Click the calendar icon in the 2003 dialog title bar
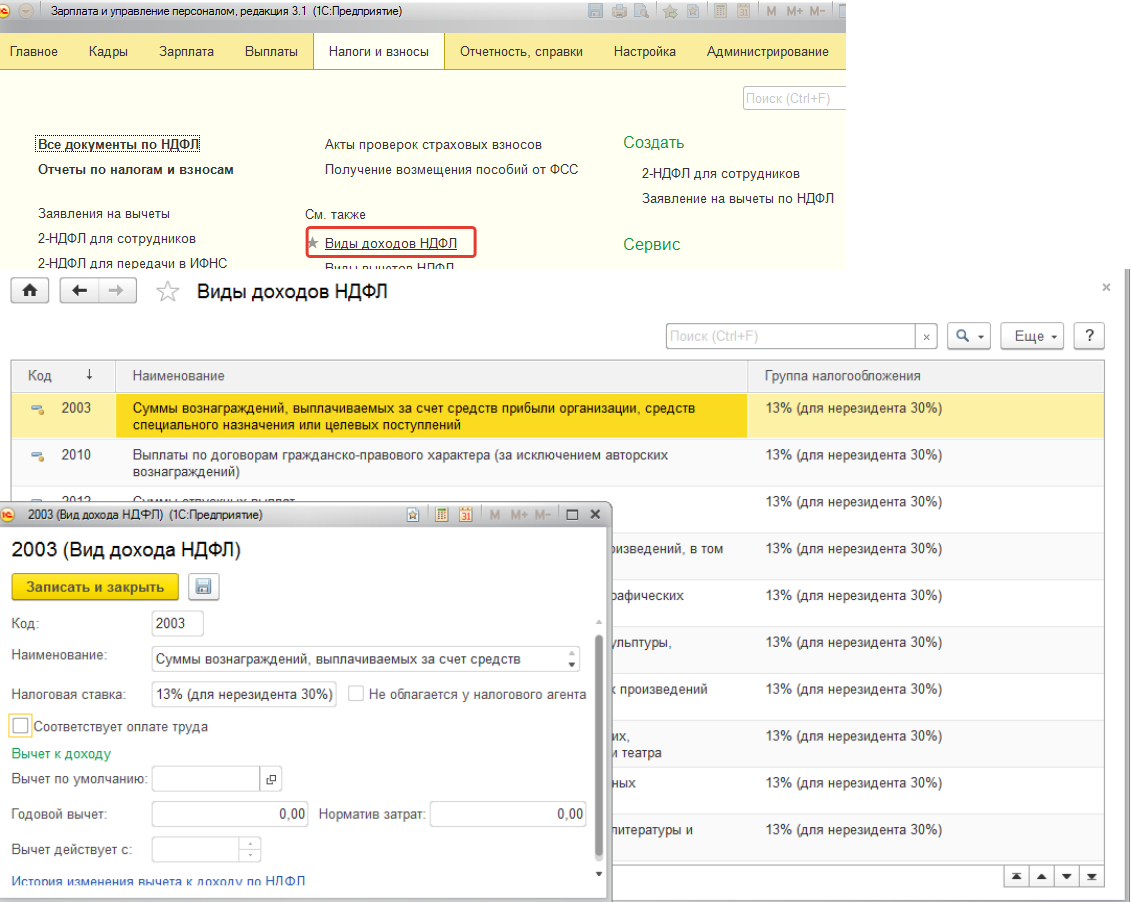This screenshot has height=902, width=1131. point(465,515)
